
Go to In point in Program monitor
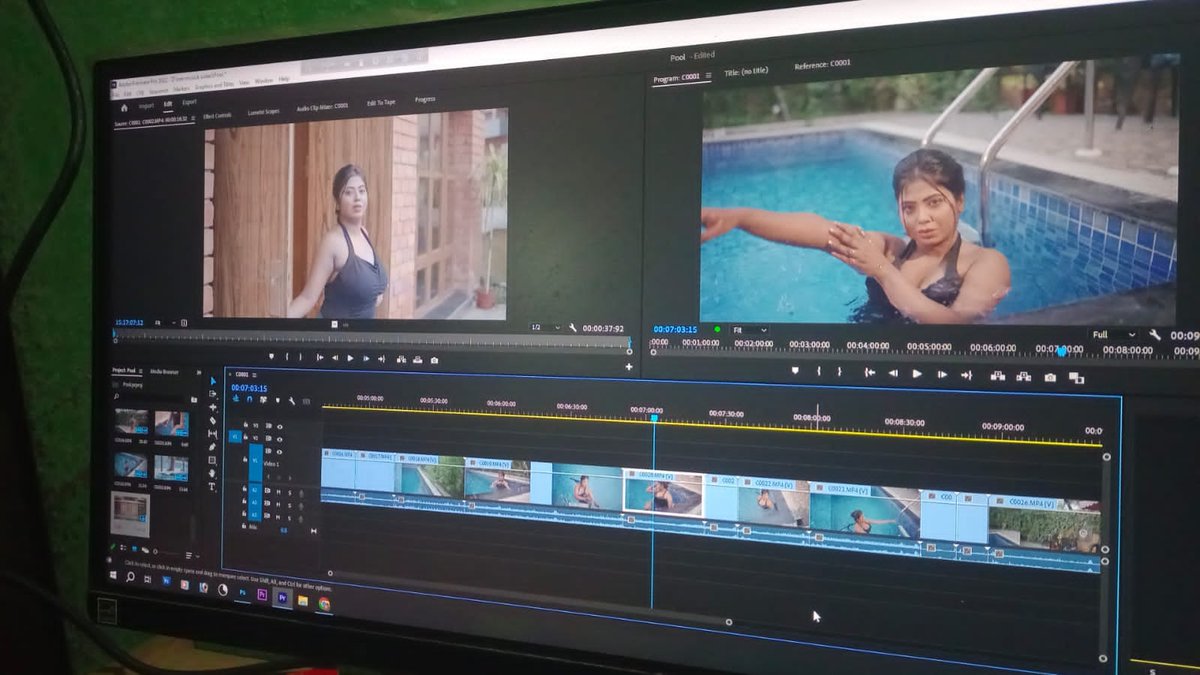[870, 373]
